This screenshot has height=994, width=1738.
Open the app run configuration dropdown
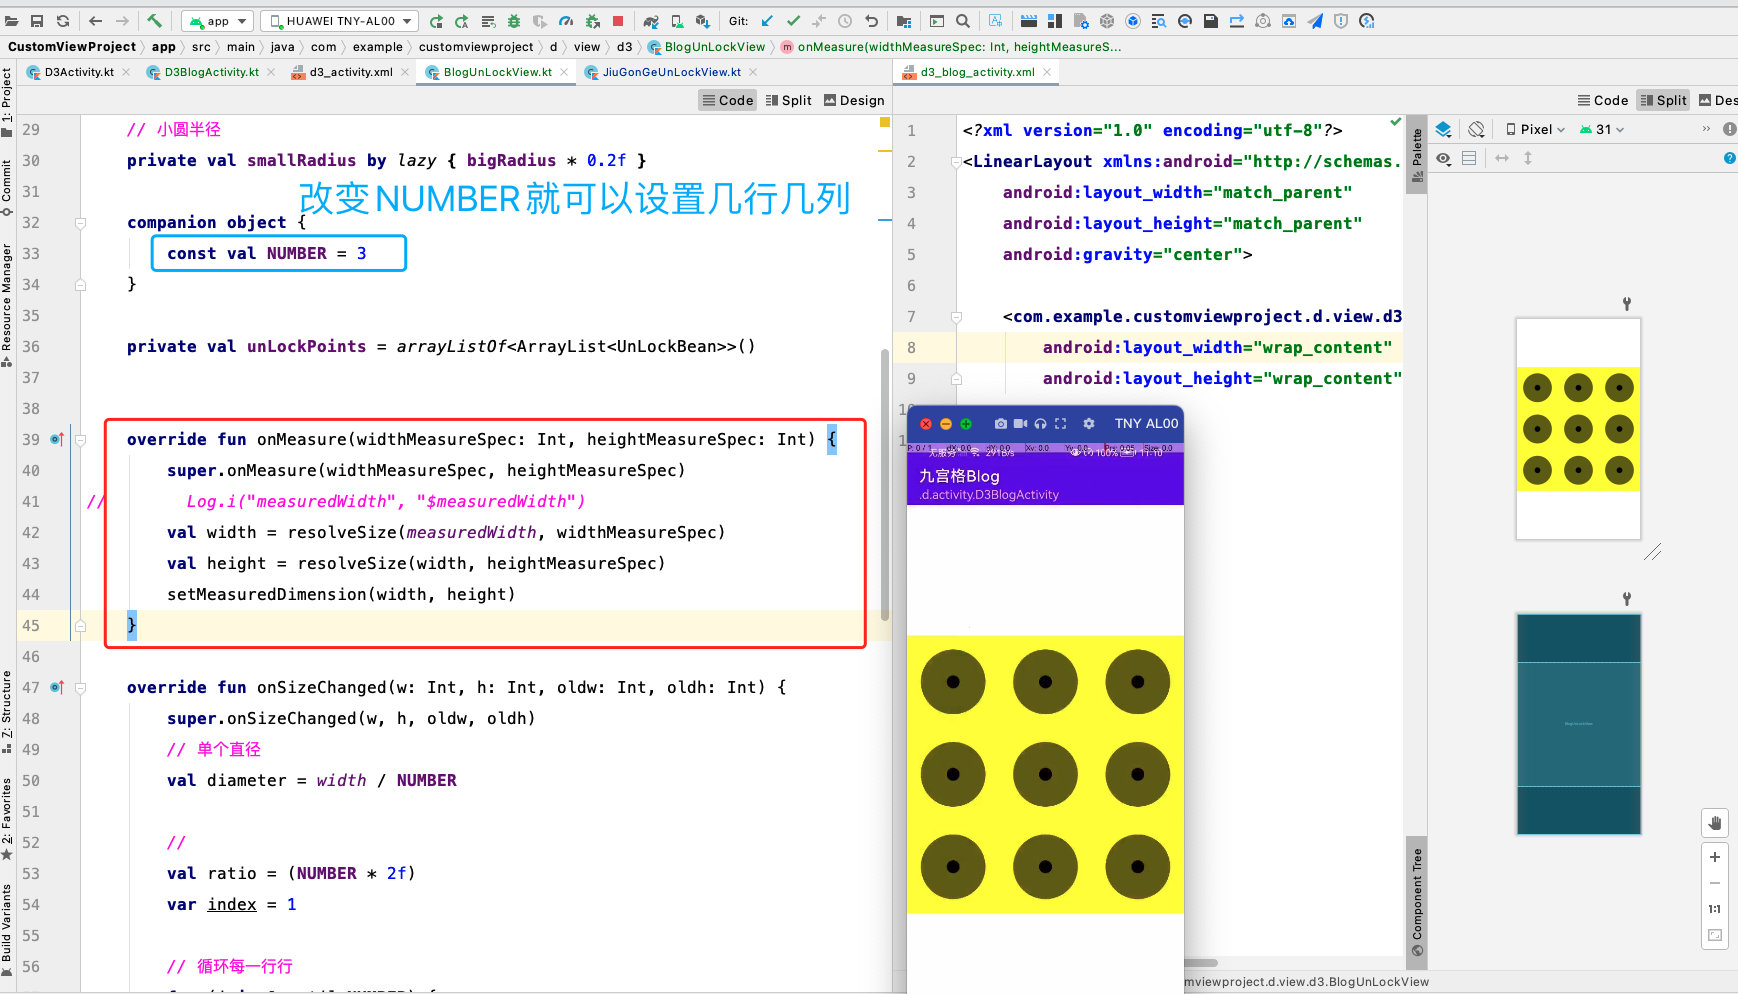(x=217, y=21)
